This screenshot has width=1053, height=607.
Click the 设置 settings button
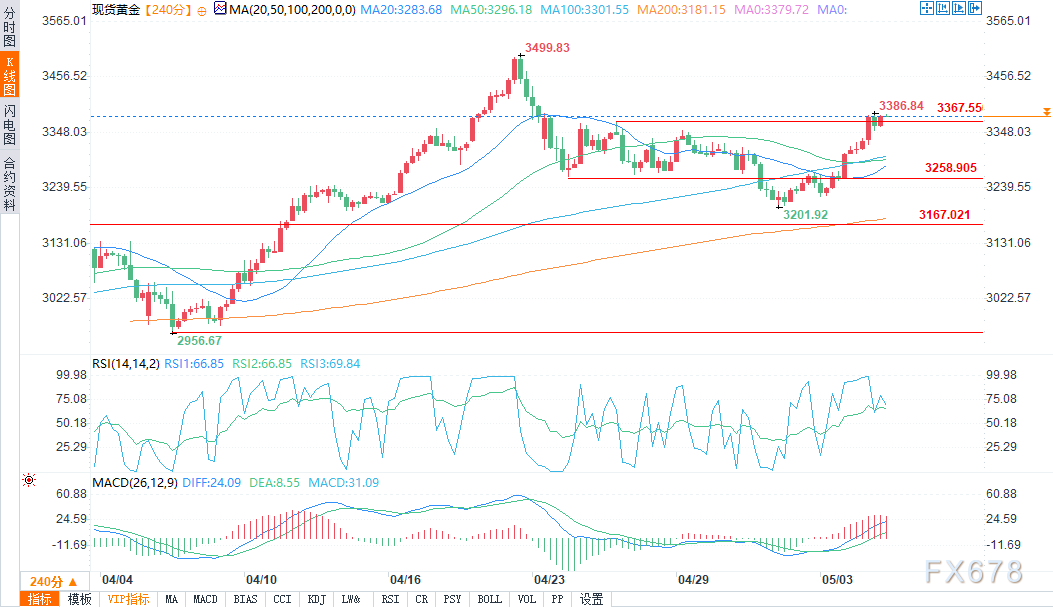click(x=592, y=599)
